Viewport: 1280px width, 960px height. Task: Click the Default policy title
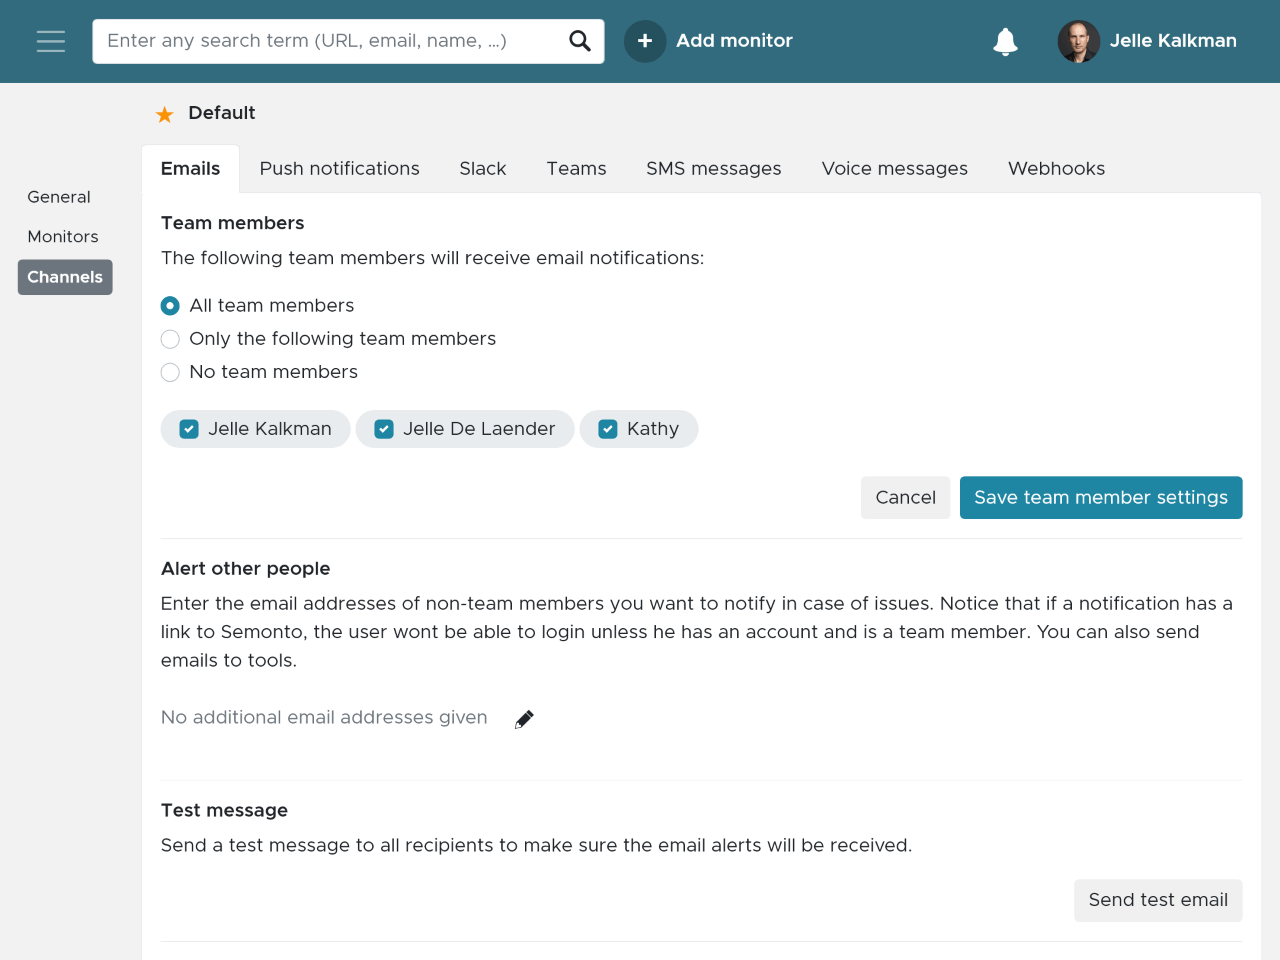[x=222, y=113]
